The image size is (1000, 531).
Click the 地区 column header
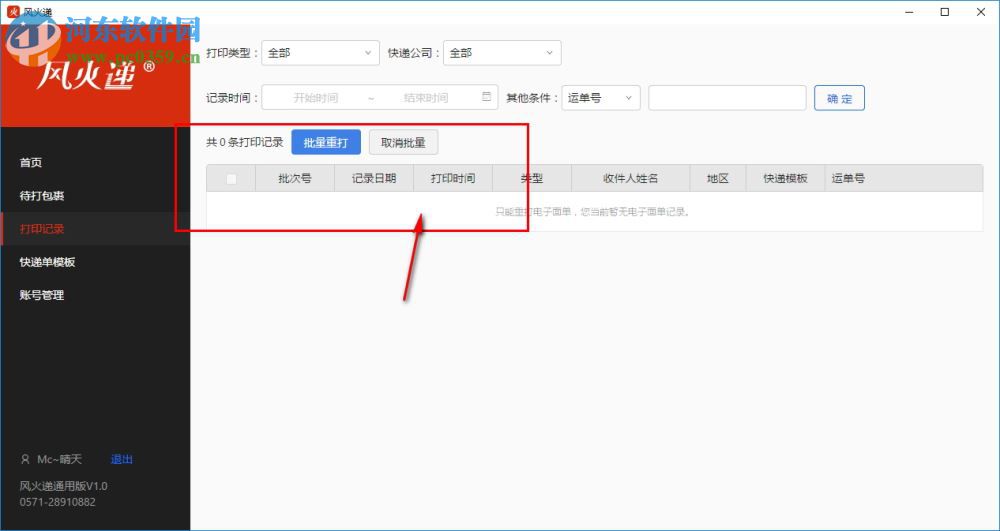pyautogui.click(x=717, y=178)
